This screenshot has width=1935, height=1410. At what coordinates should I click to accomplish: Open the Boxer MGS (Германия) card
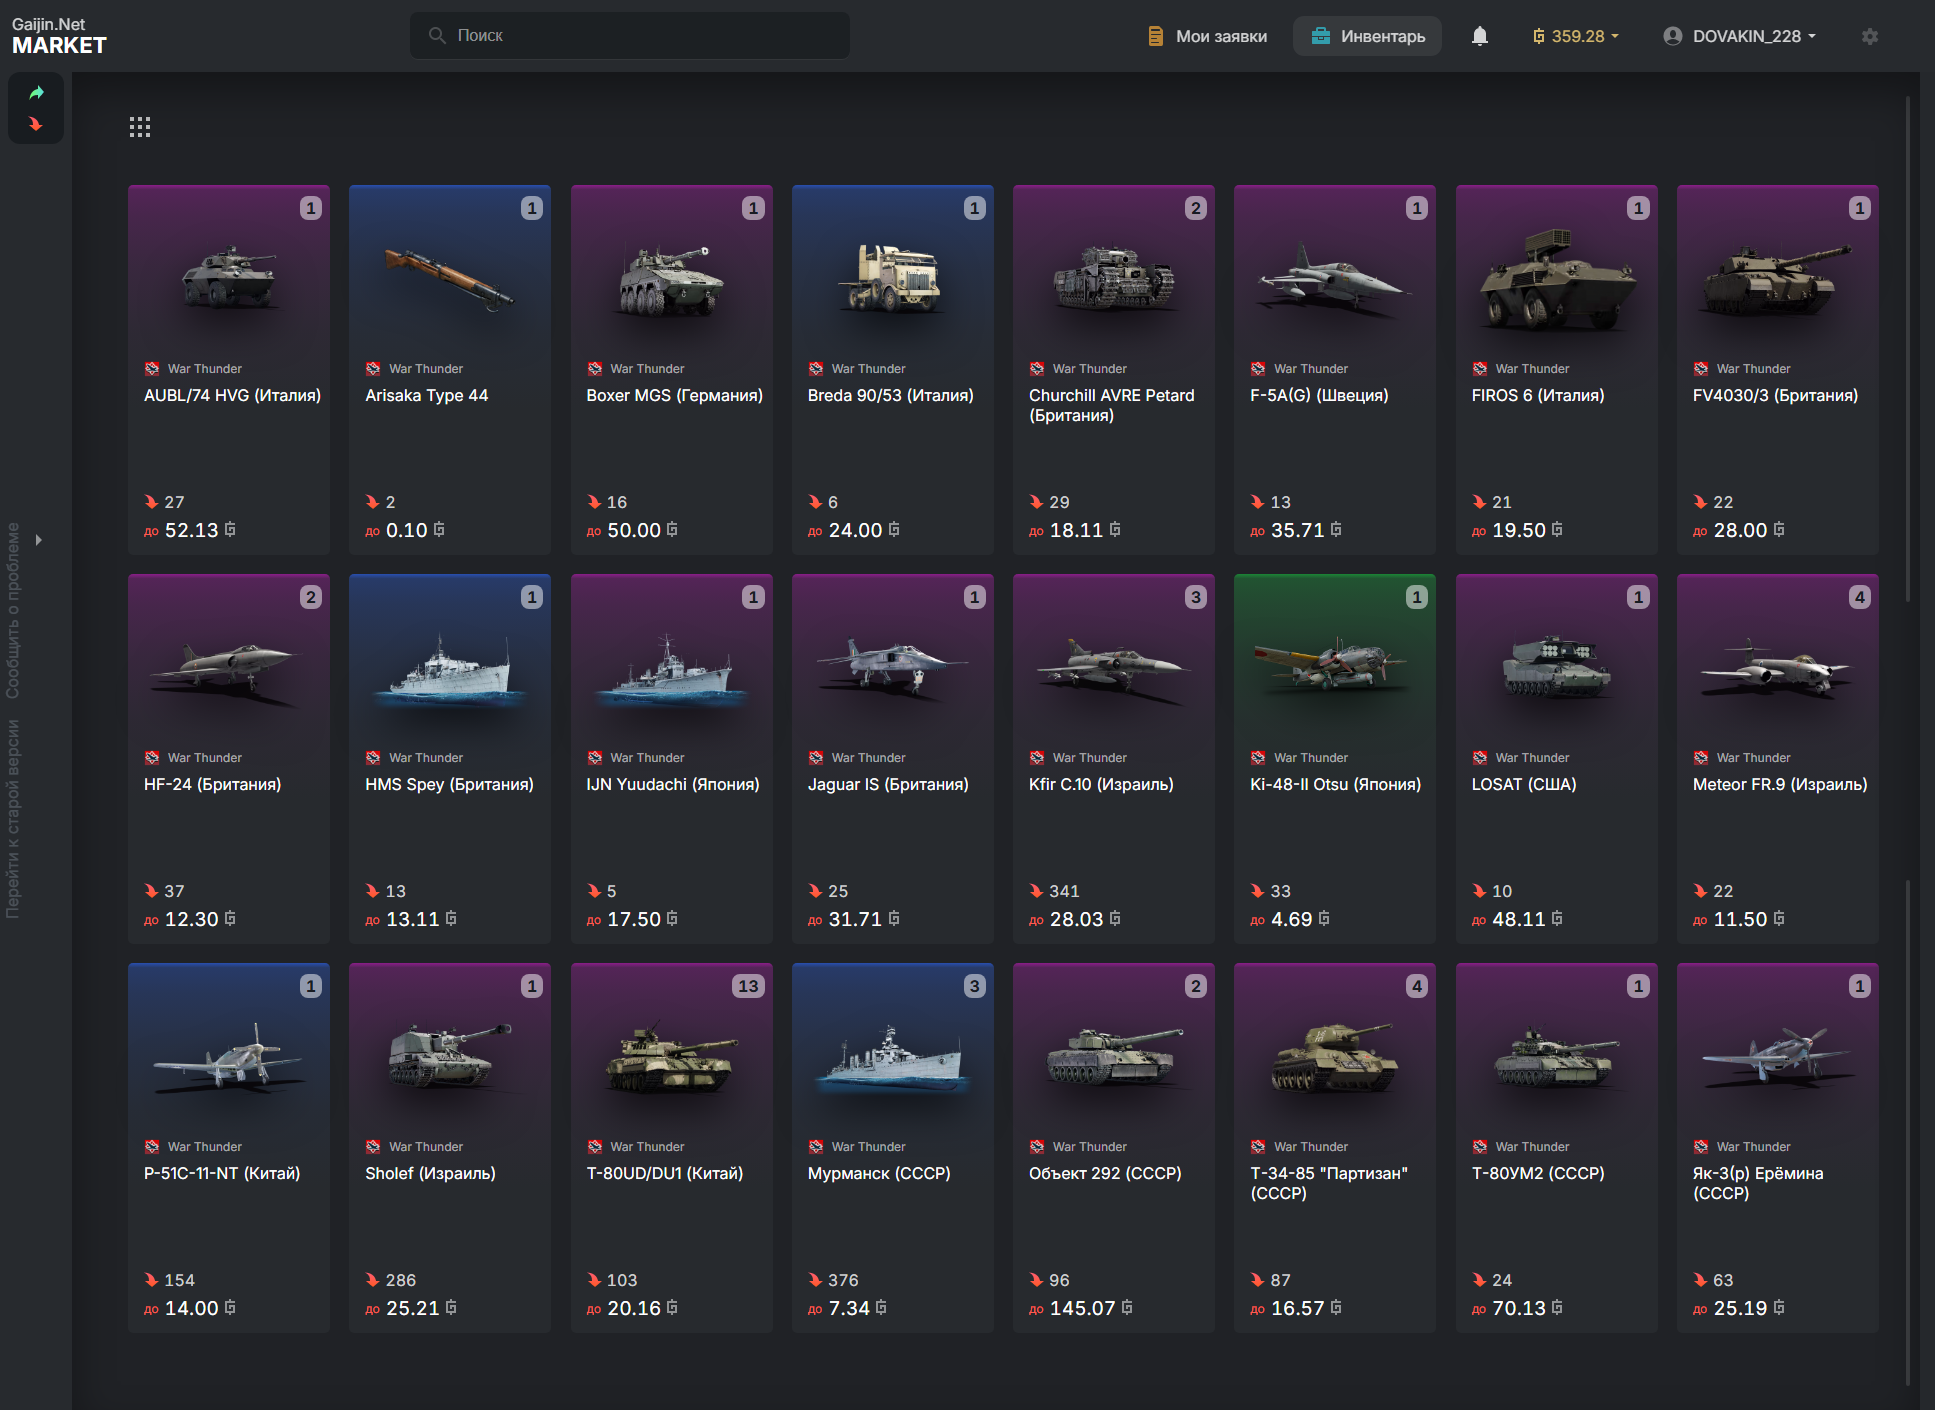pyautogui.click(x=672, y=370)
